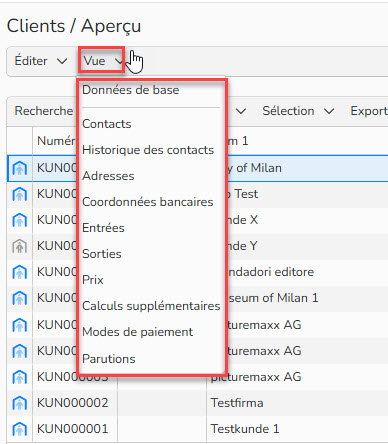Open the Vue dropdown menu
The image size is (388, 444).
point(102,61)
